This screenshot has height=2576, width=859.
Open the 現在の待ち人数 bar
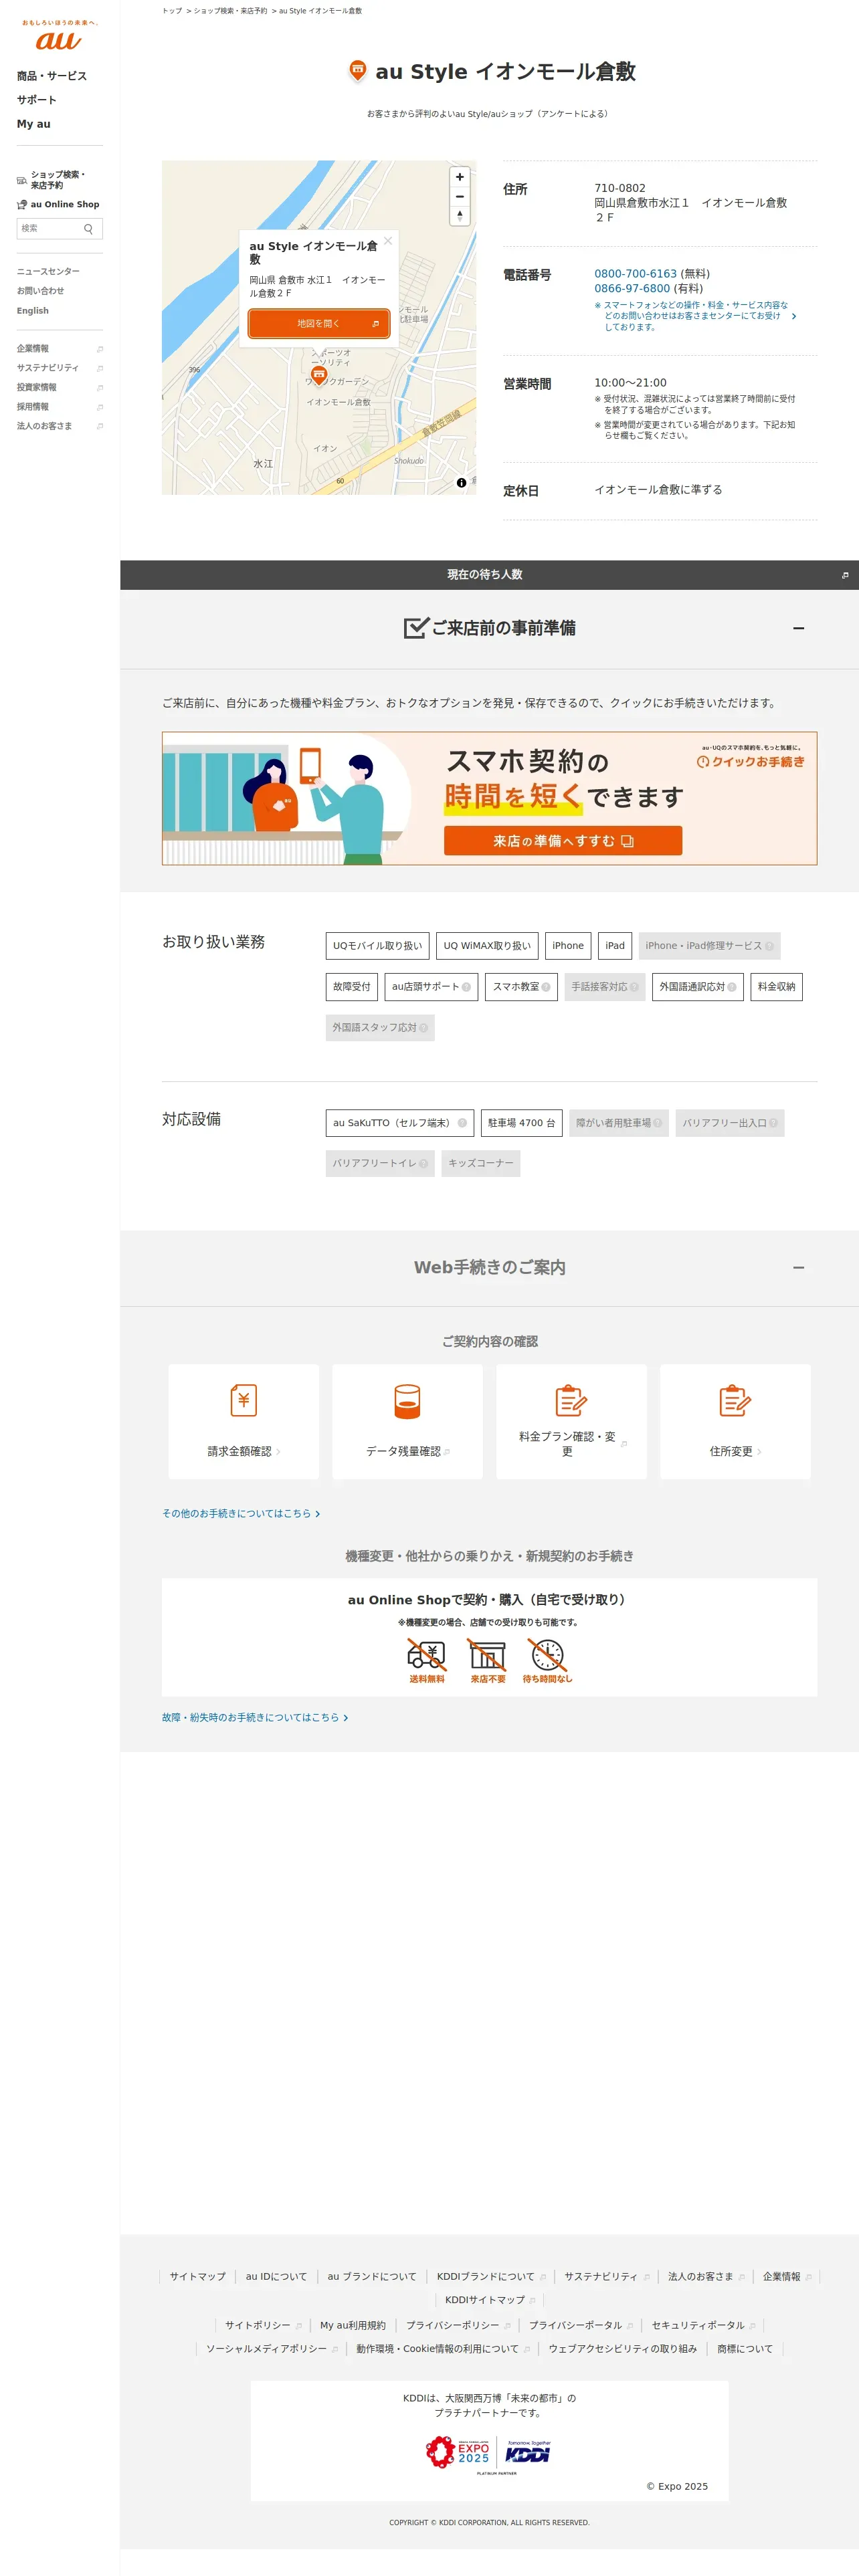point(489,575)
